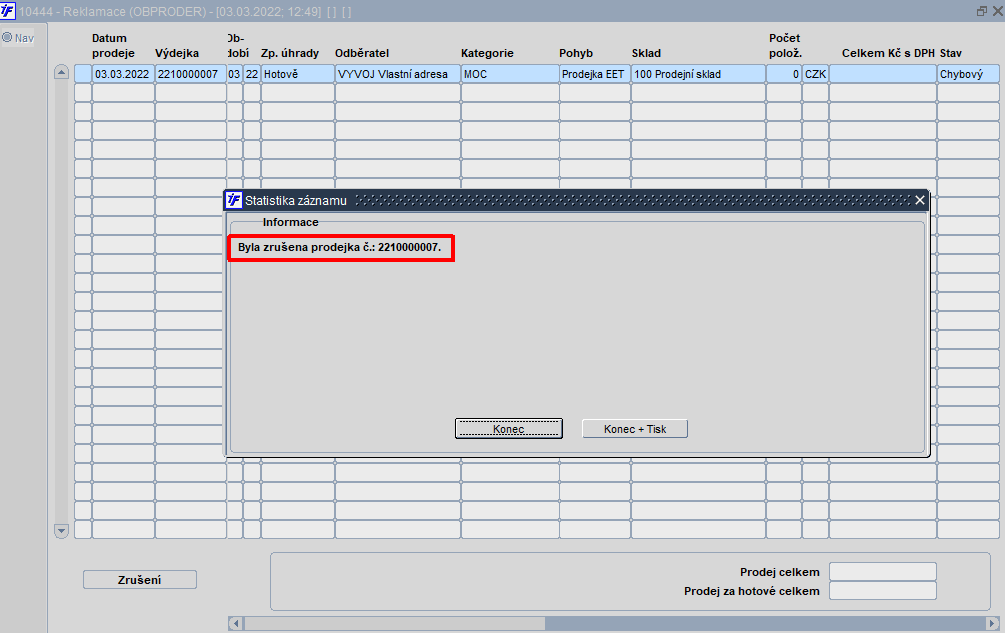Click the Sklad field 100 Prodejní sklad
The height and width of the screenshot is (633, 1005).
click(698, 74)
